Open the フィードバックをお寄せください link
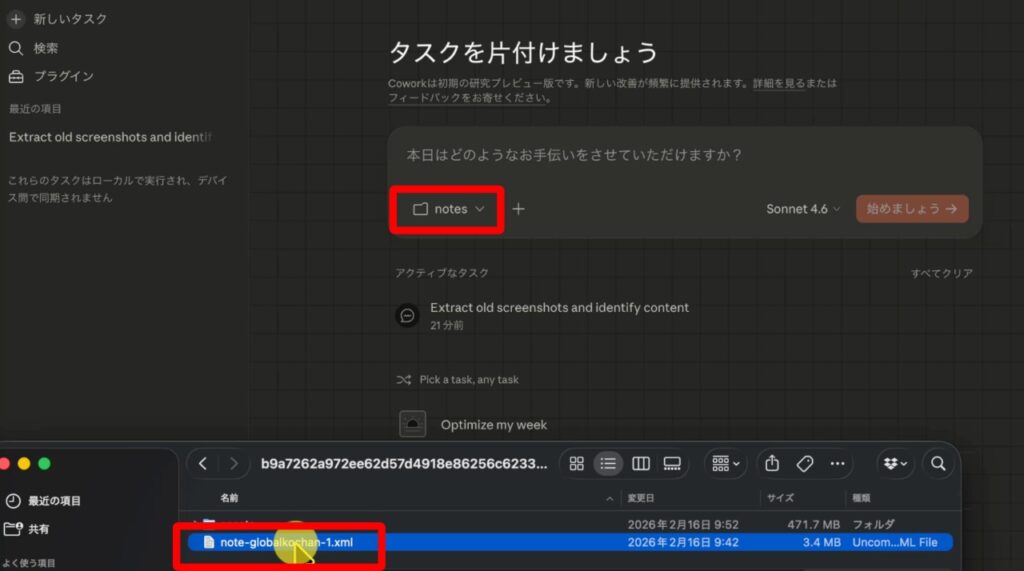1024x571 pixels. 468,98
